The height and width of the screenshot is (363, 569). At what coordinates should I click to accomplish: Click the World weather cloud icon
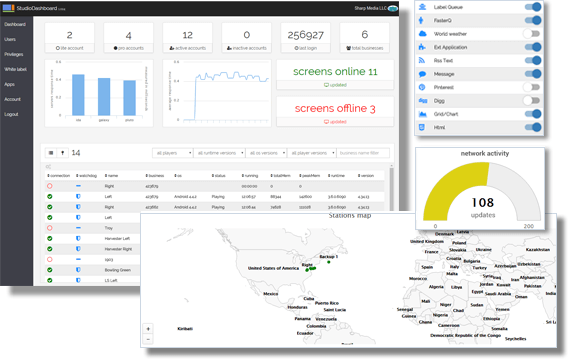422,34
